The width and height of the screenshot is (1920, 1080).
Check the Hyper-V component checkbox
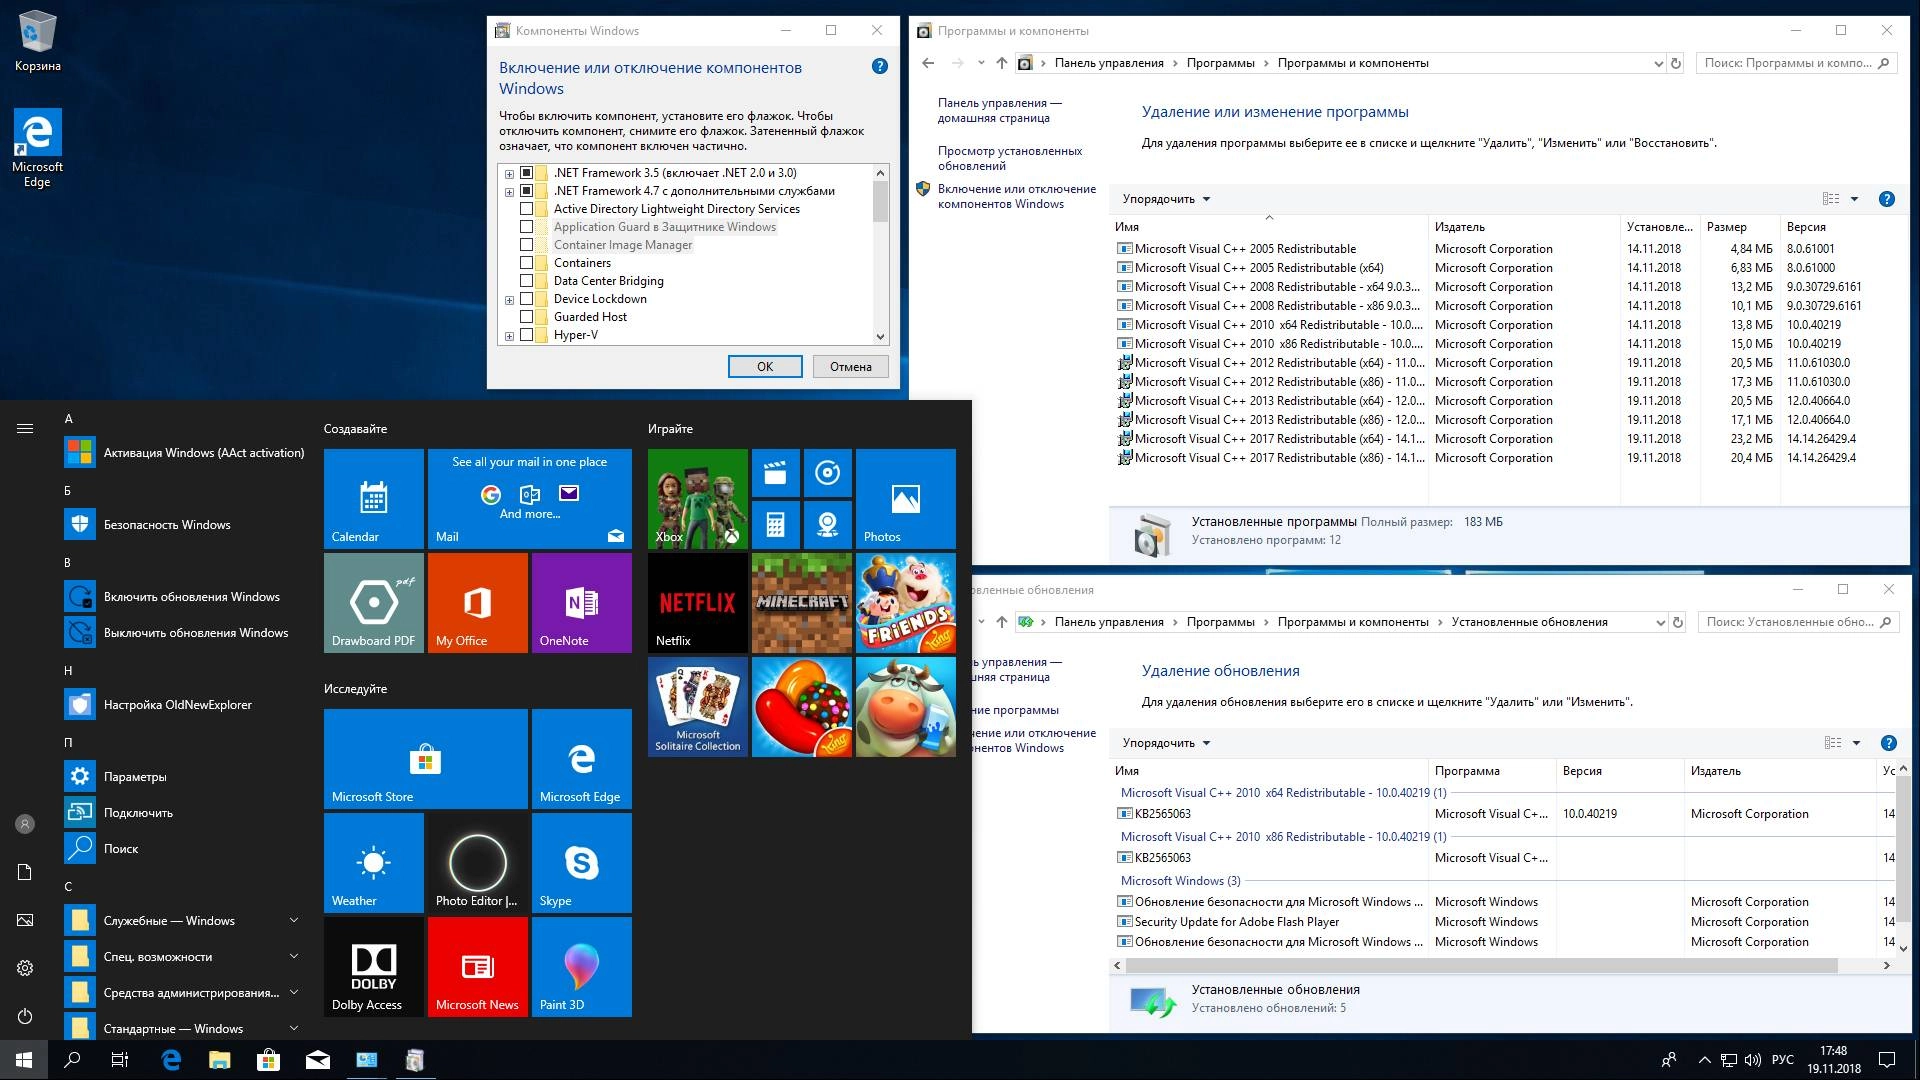tap(527, 335)
